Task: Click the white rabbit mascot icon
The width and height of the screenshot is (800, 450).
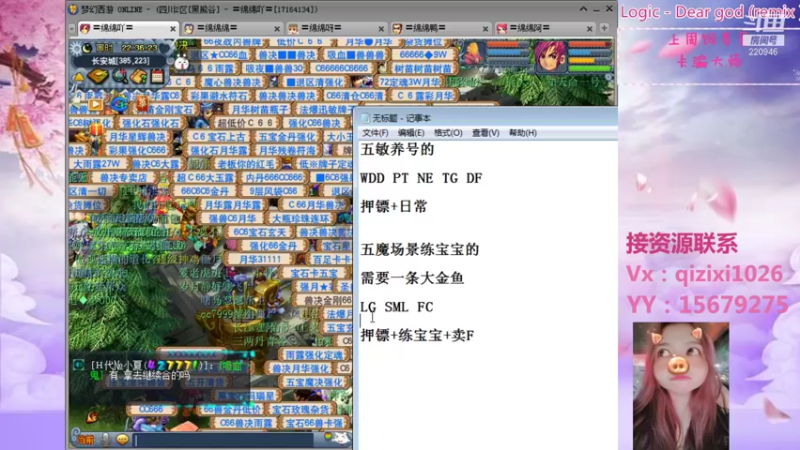Action: click(182, 63)
